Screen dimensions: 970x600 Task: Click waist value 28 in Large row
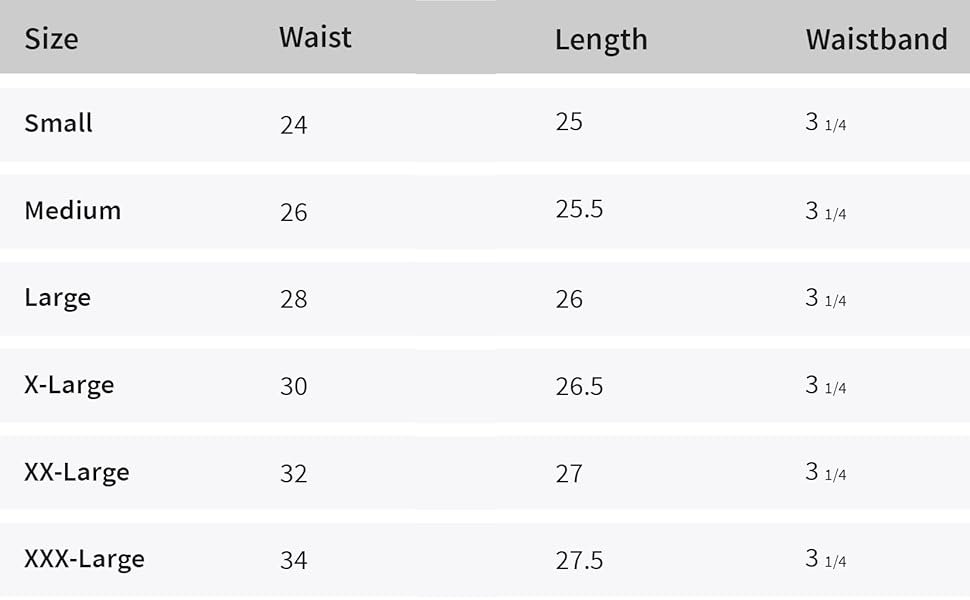[294, 299]
